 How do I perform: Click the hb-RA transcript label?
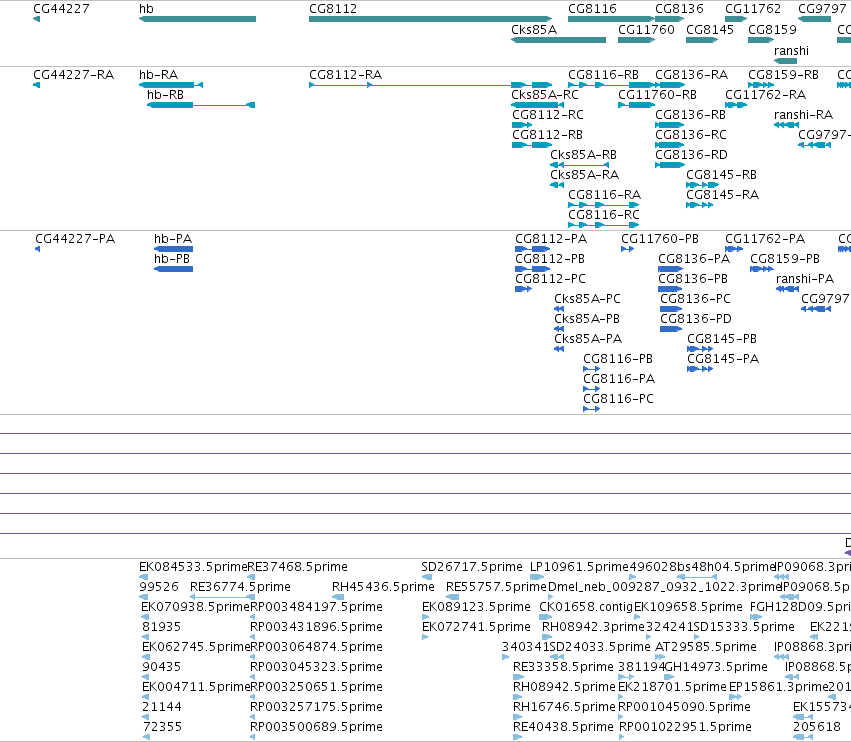click(x=158, y=75)
